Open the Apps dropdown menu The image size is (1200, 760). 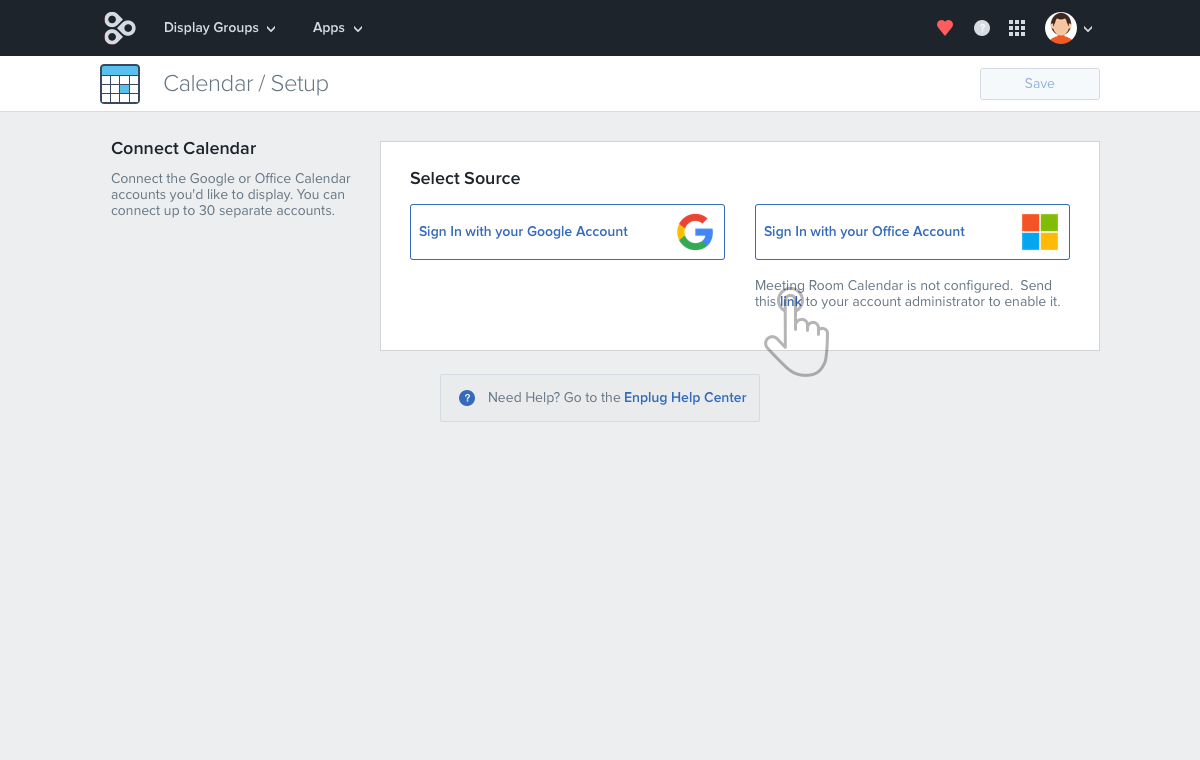pos(338,28)
